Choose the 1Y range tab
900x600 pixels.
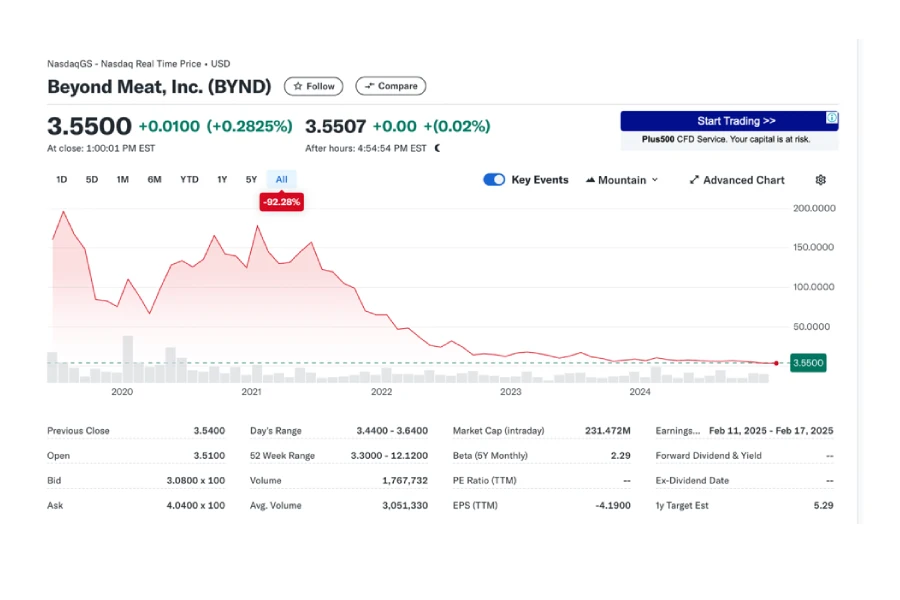click(222, 180)
